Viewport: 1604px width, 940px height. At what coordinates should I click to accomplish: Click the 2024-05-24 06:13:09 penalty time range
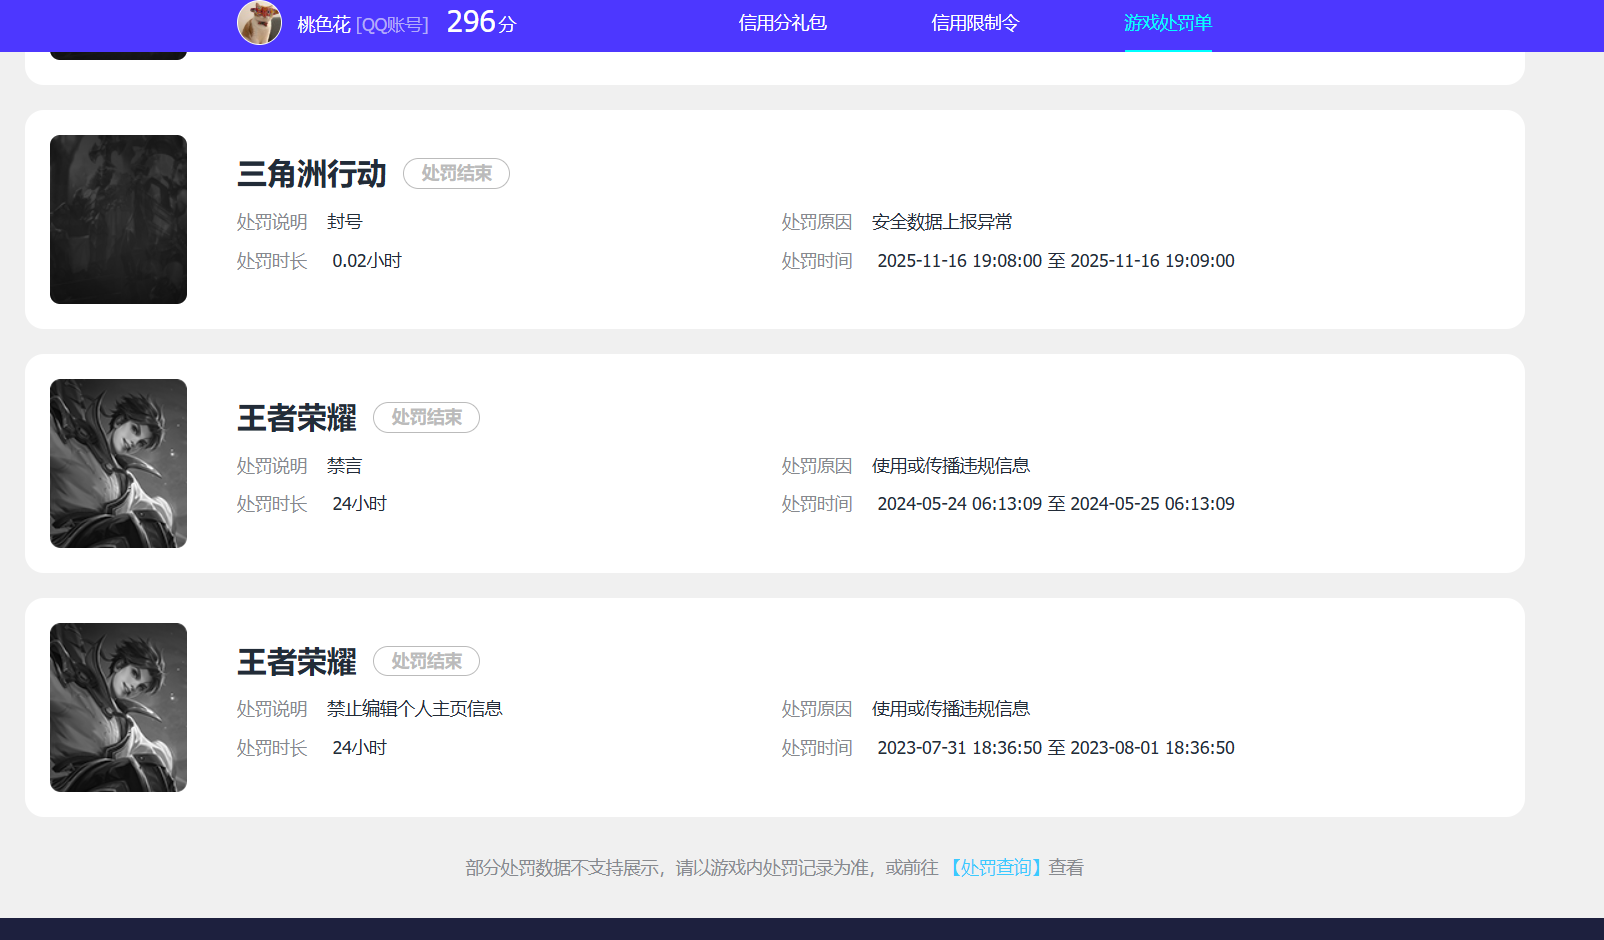1056,504
